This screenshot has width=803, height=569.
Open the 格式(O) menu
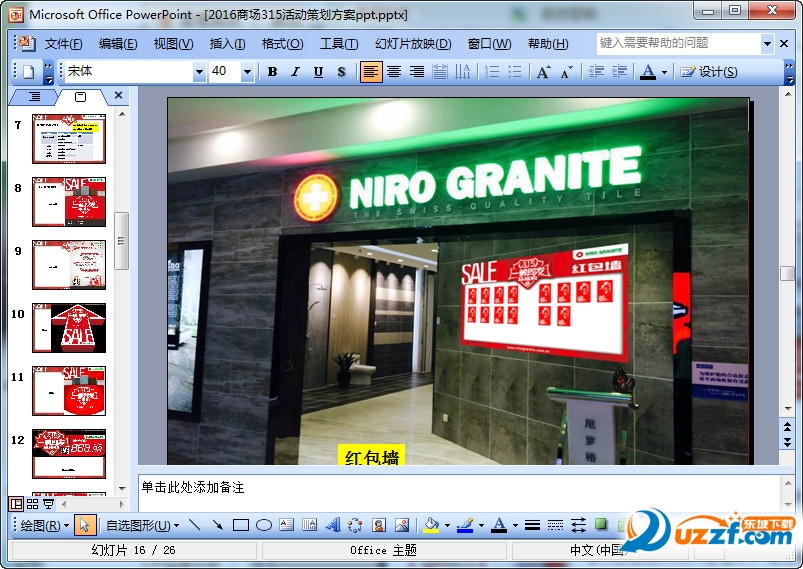click(x=282, y=44)
